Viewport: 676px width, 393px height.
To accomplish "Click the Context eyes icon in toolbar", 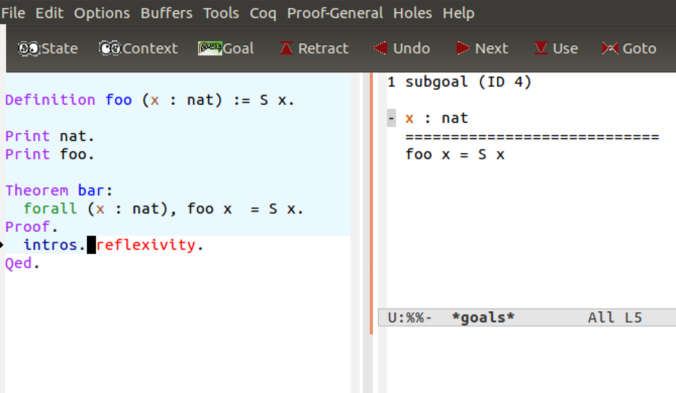I will click(x=110, y=48).
